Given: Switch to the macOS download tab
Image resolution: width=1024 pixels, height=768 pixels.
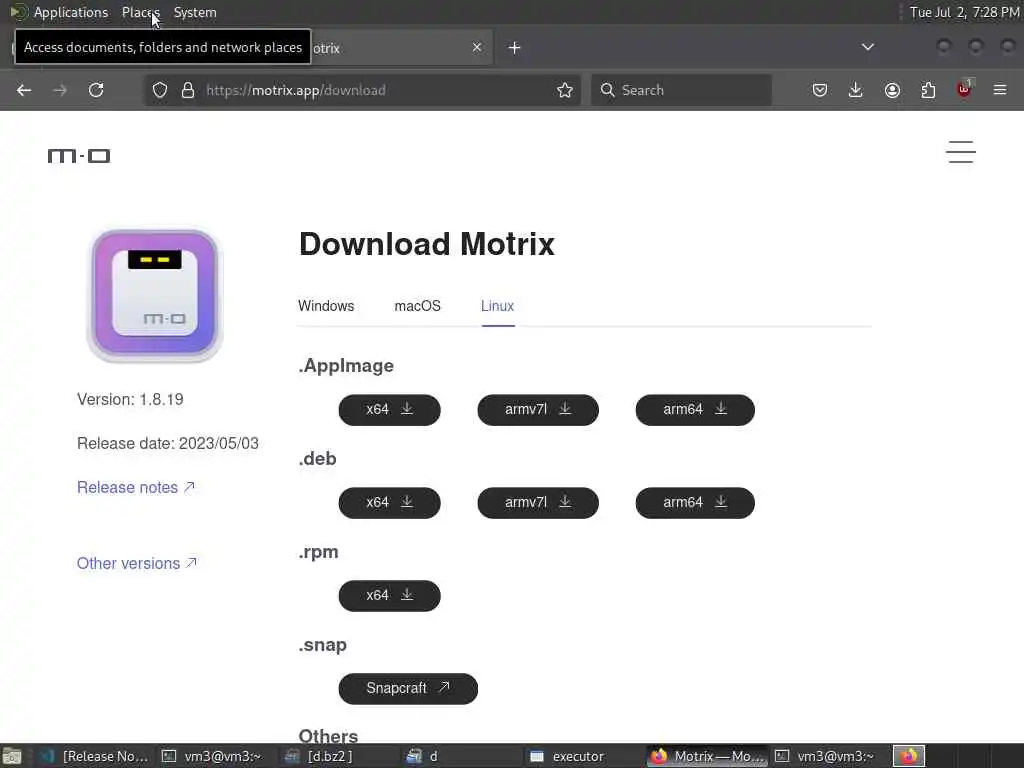Looking at the screenshot, I should pyautogui.click(x=417, y=306).
